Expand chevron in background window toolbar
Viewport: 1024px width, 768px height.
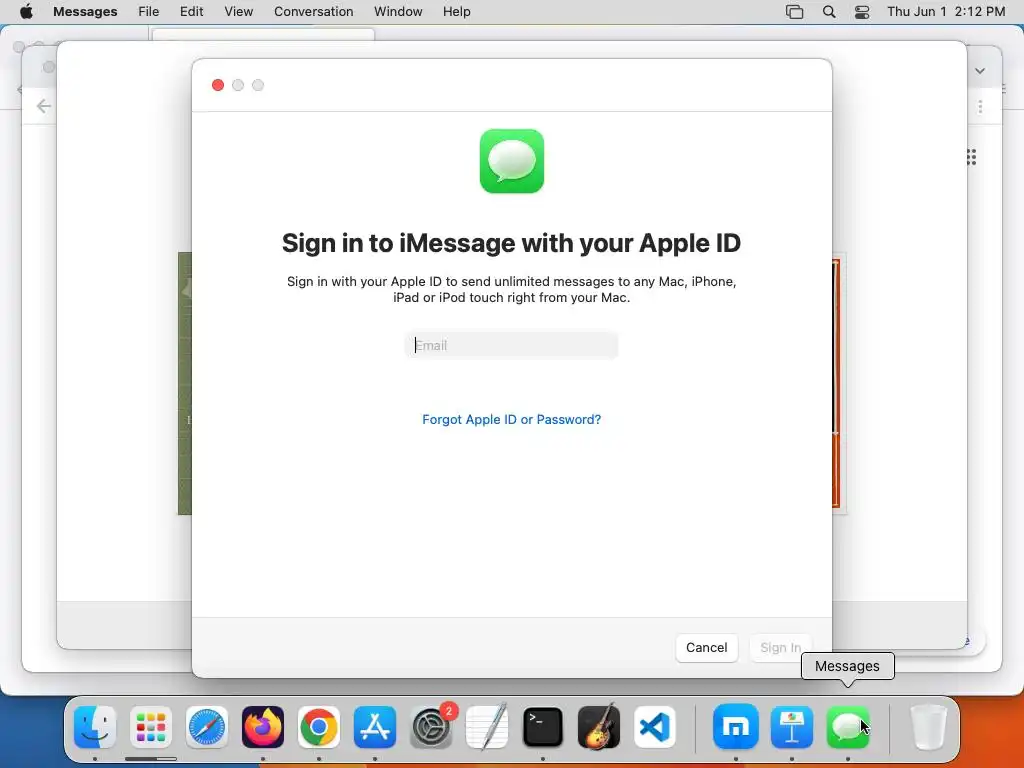click(980, 71)
